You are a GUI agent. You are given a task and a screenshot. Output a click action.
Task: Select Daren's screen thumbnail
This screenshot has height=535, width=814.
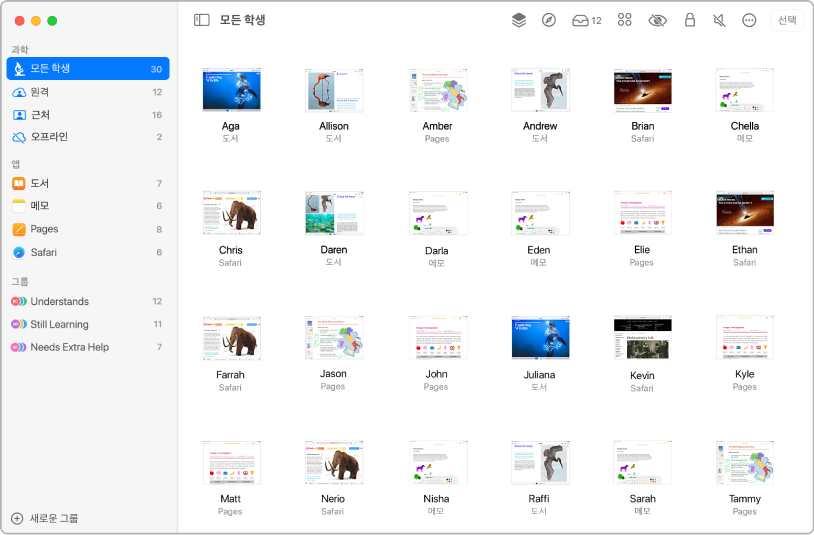(334, 213)
